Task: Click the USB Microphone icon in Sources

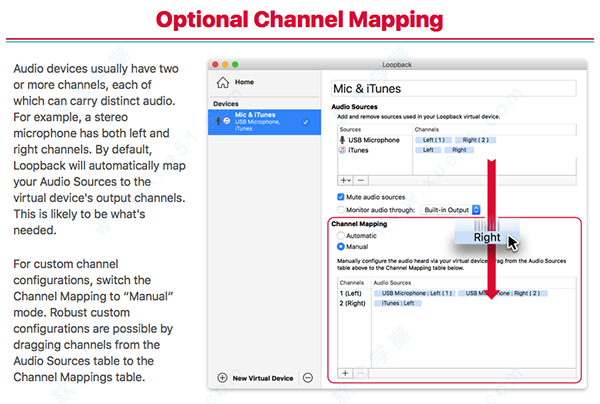Action: 342,140
